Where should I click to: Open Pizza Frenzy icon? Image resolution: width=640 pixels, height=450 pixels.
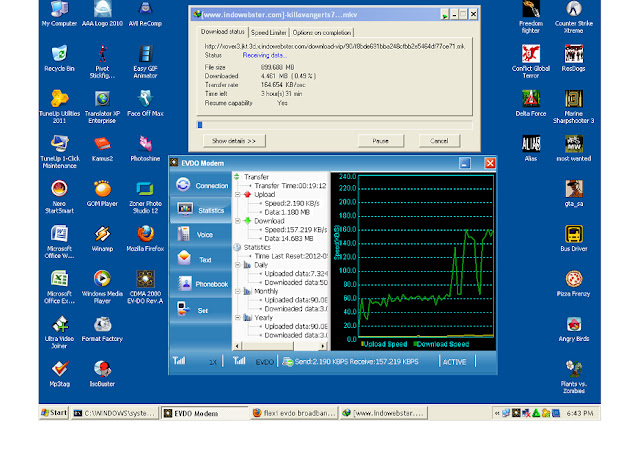573,283
